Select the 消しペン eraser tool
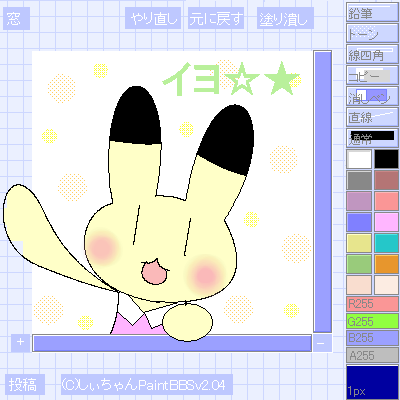The image size is (400, 400). pos(372,96)
